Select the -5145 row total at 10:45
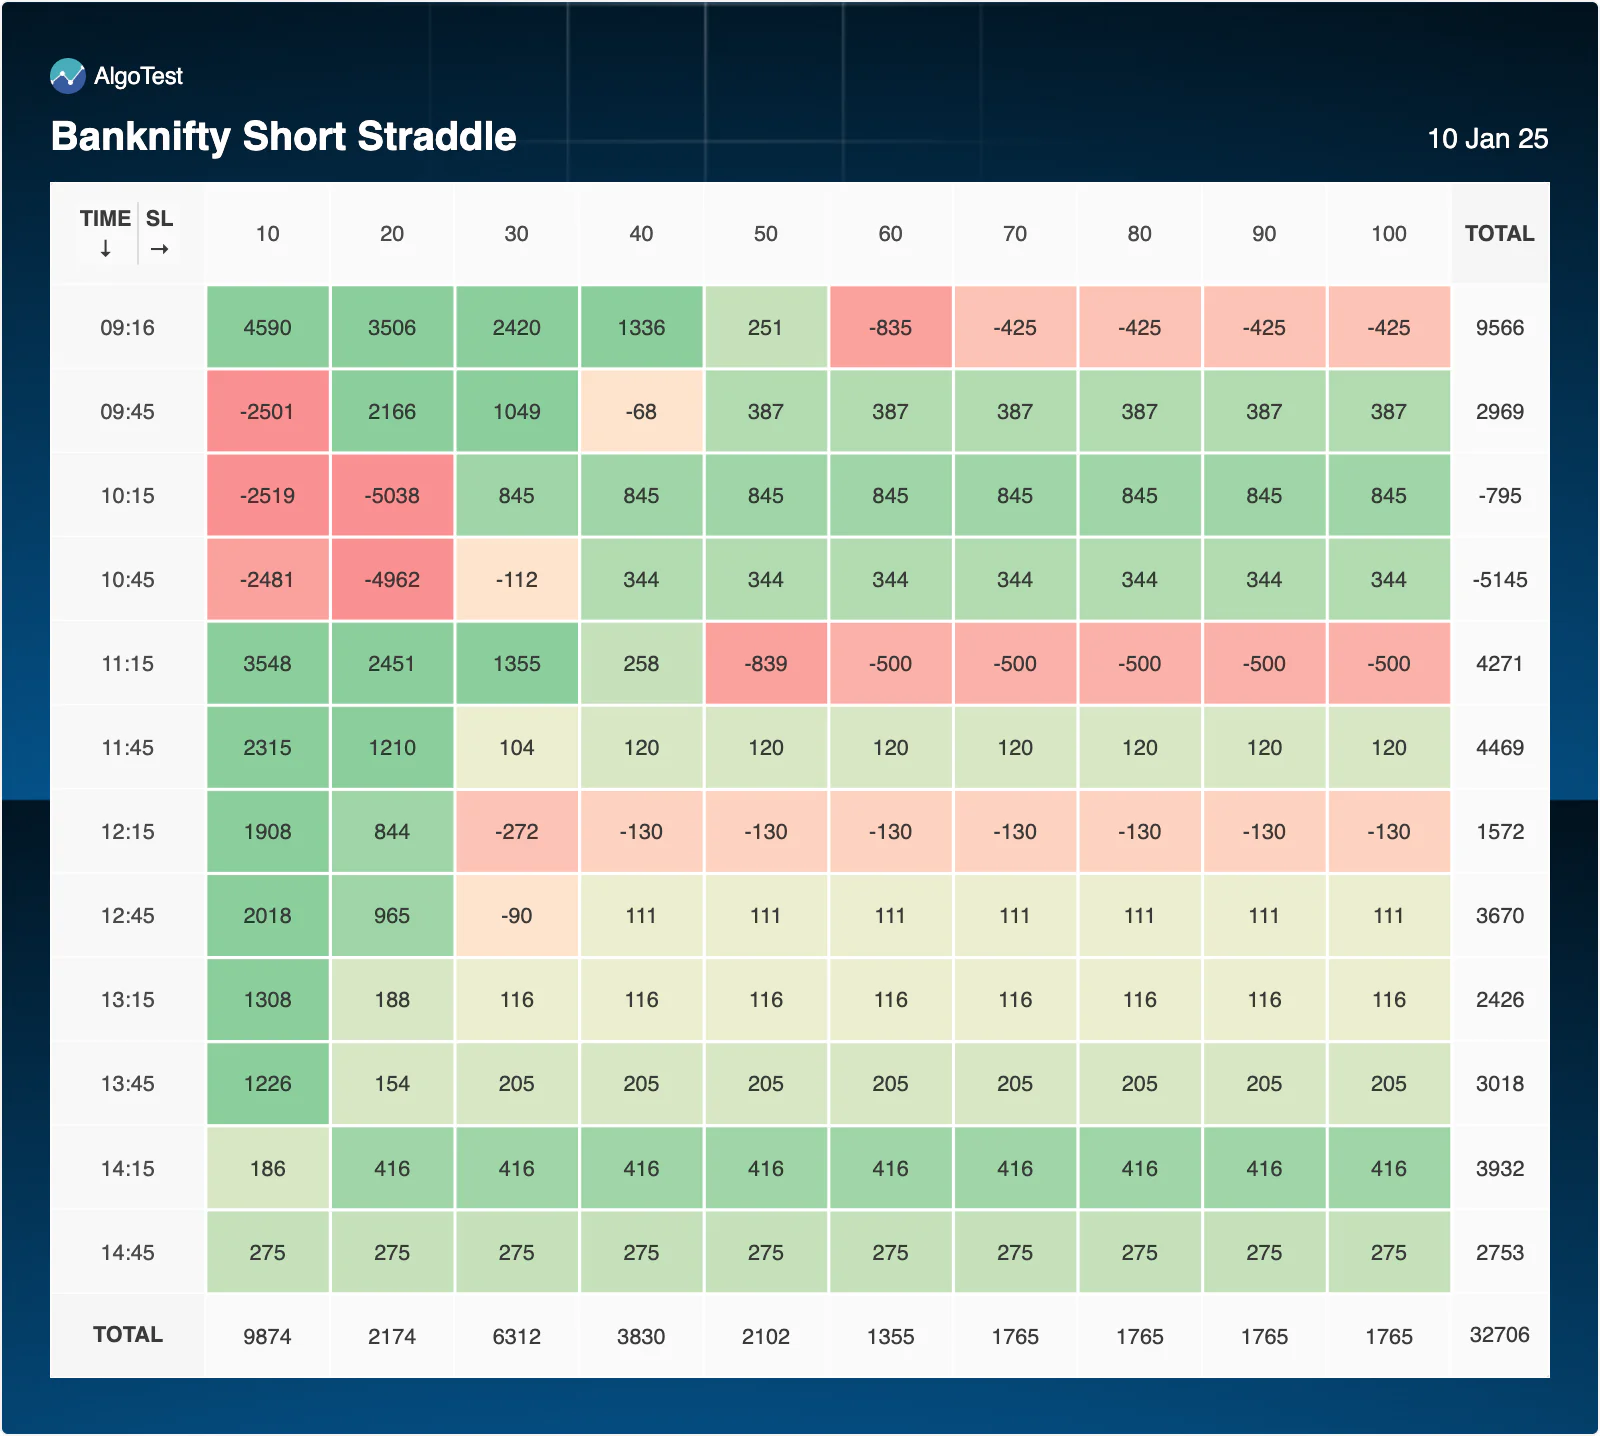 coord(1499,580)
